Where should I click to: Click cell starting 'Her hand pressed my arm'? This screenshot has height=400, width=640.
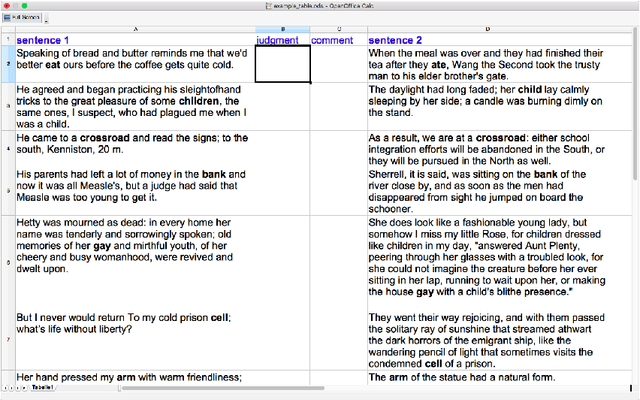point(136,377)
